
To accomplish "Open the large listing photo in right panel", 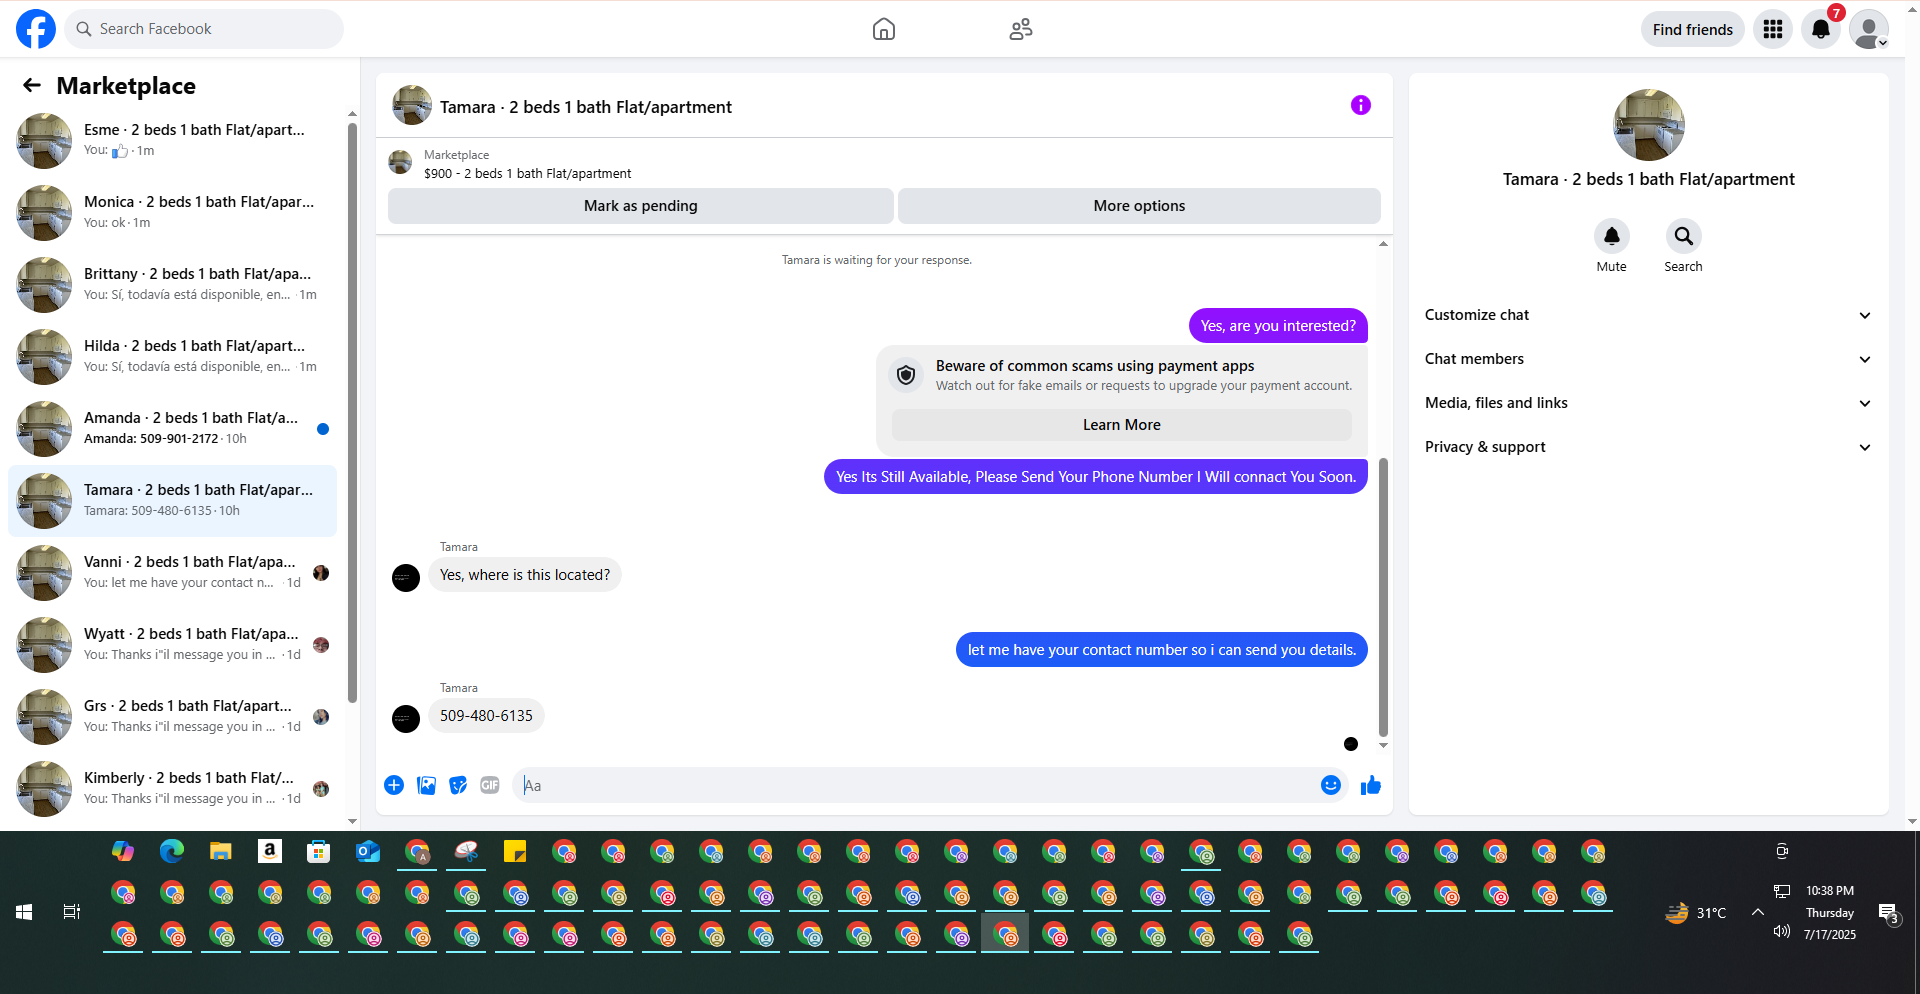I will point(1649,125).
